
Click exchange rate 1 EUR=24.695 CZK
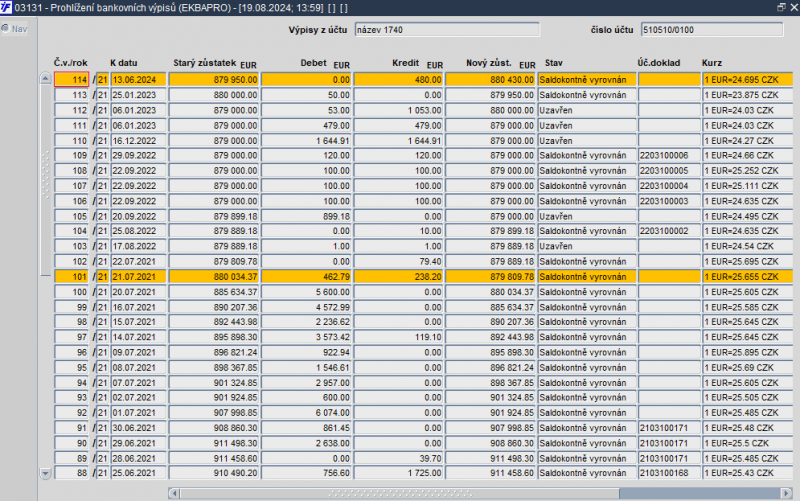click(748, 80)
